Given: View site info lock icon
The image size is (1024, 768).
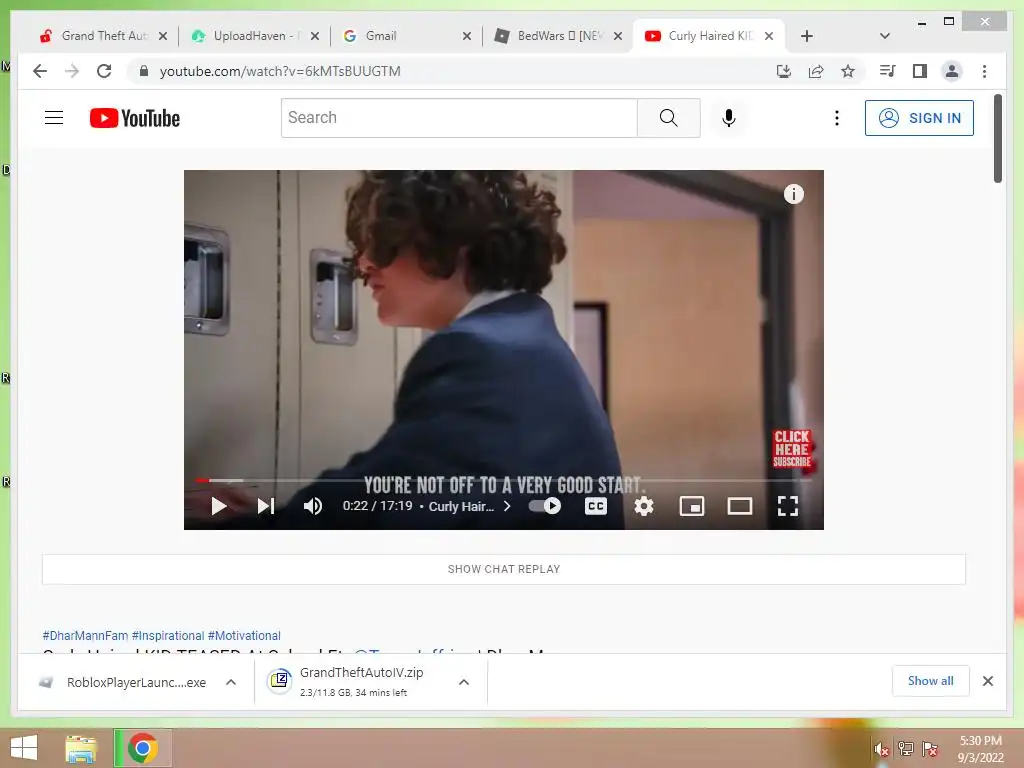Looking at the screenshot, I should (x=144, y=71).
